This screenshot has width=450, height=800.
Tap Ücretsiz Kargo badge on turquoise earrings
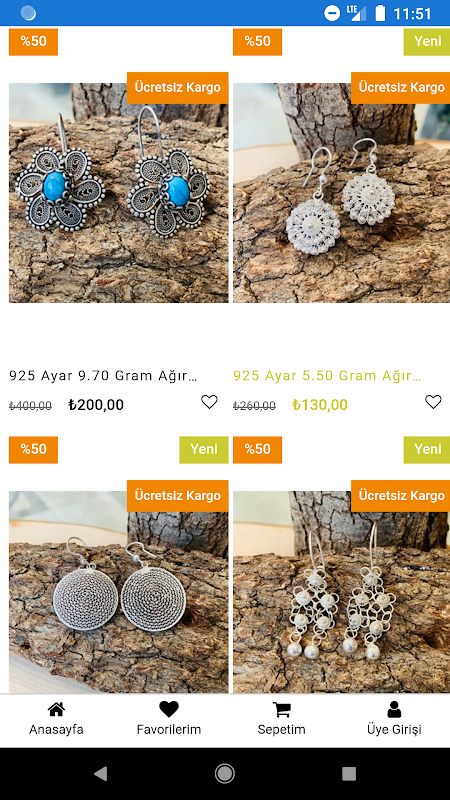[178, 88]
